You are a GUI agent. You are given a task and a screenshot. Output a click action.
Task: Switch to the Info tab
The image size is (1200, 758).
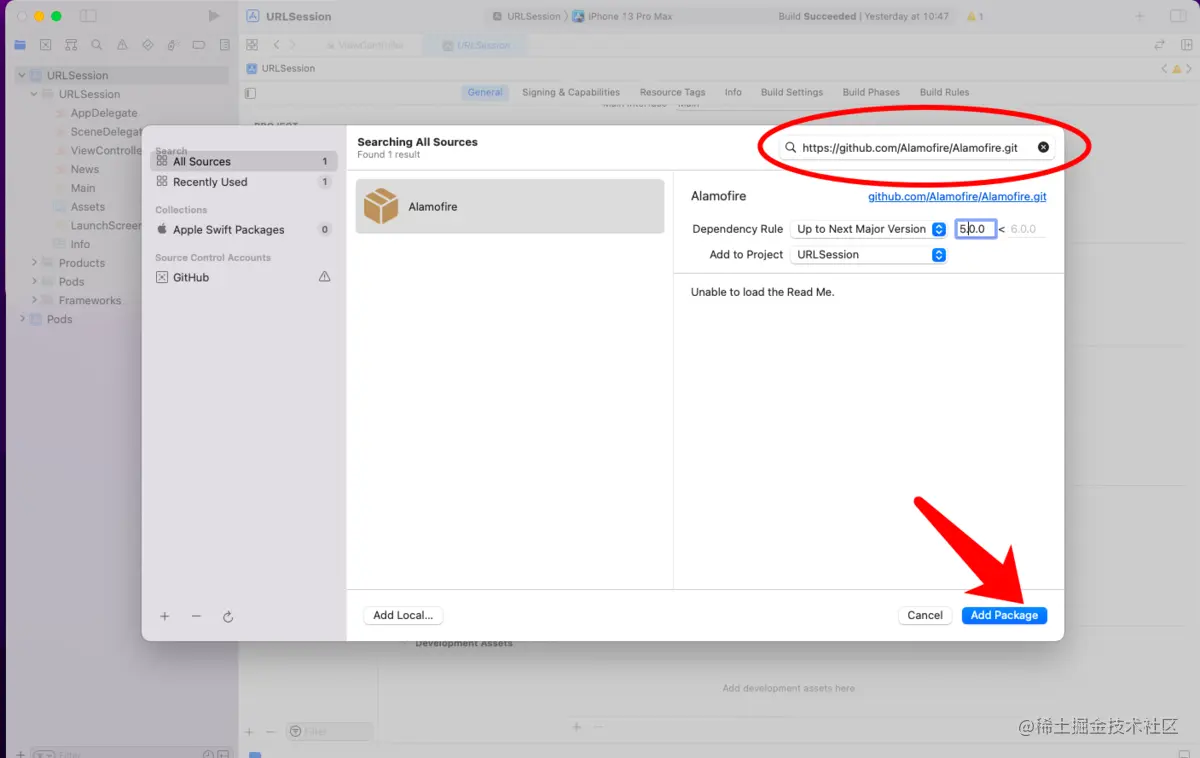click(733, 92)
